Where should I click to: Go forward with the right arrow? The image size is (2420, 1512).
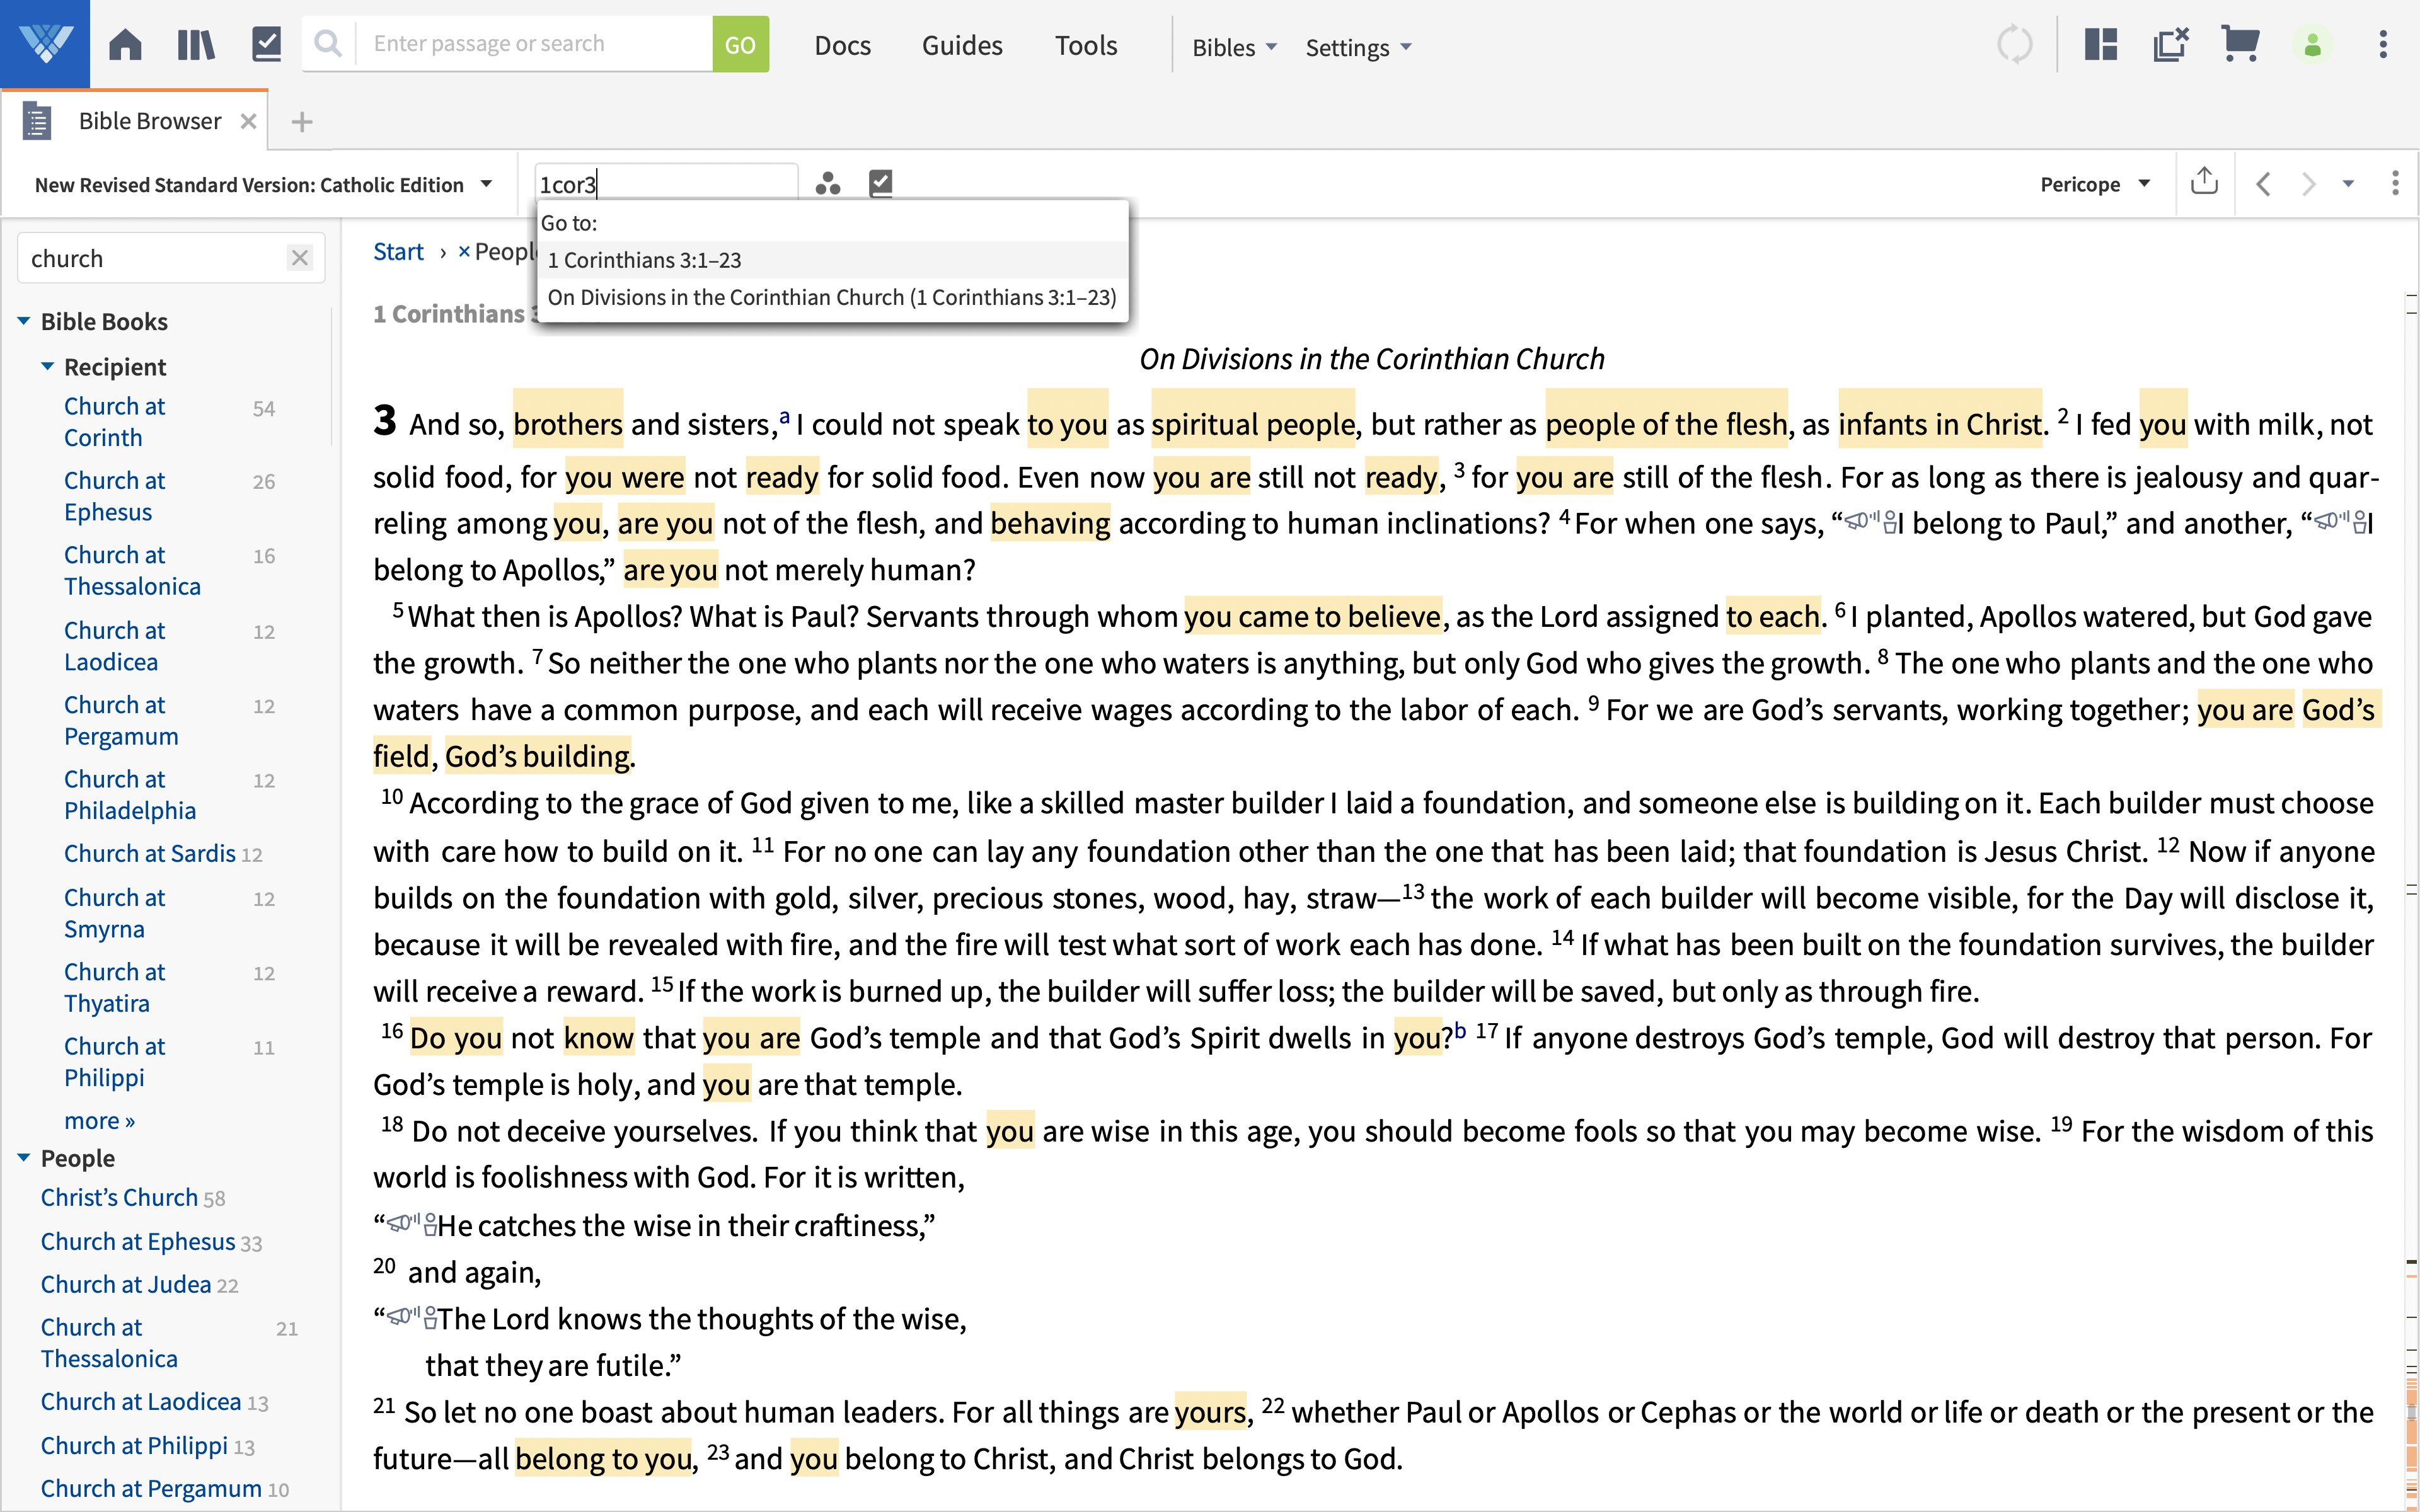click(2308, 184)
